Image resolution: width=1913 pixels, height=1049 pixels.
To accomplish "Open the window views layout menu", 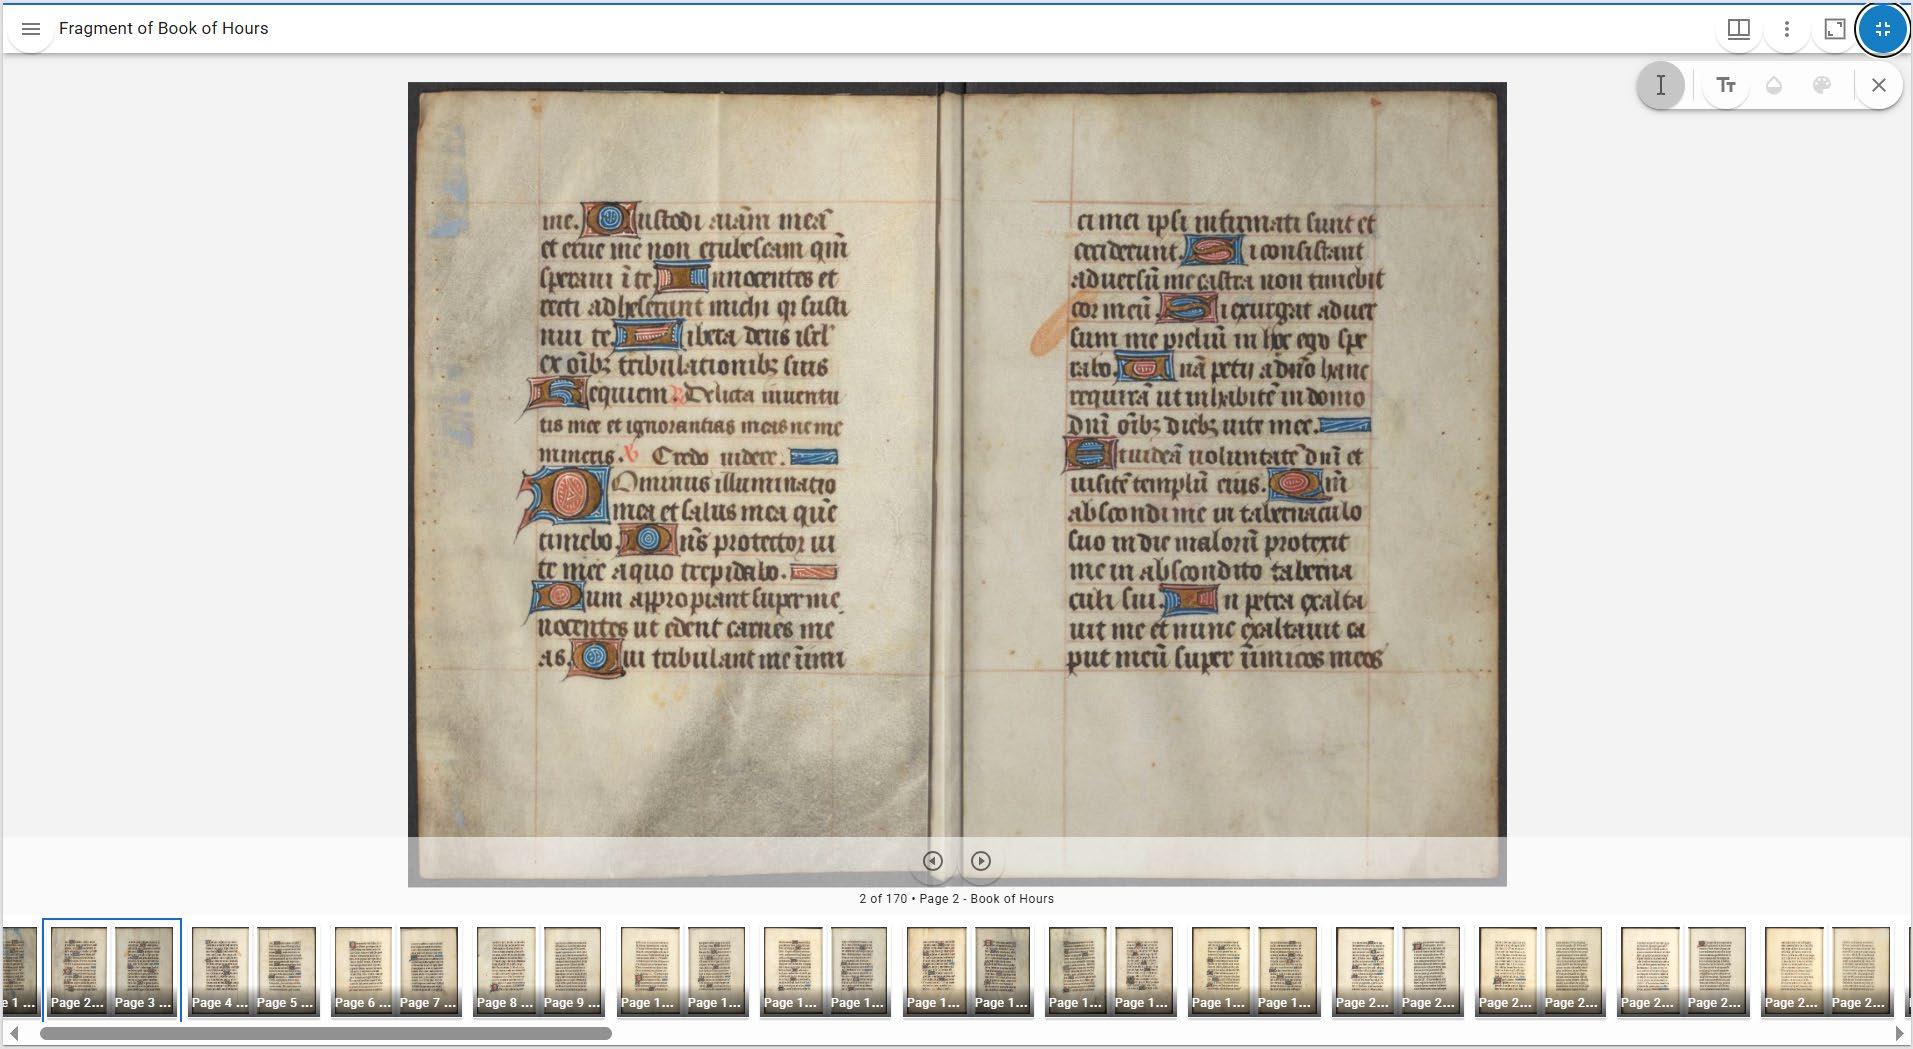I will click(x=1739, y=29).
